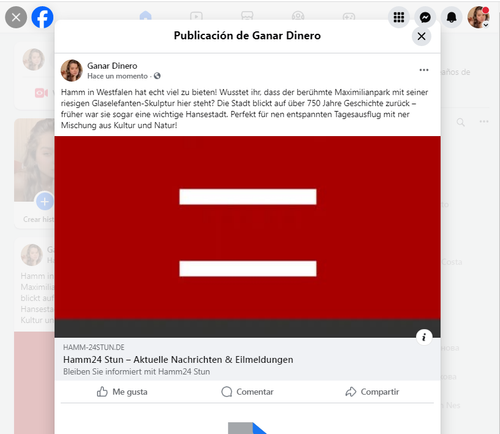Open post options three-dot menu
This screenshot has height=434, width=500.
[424, 70]
